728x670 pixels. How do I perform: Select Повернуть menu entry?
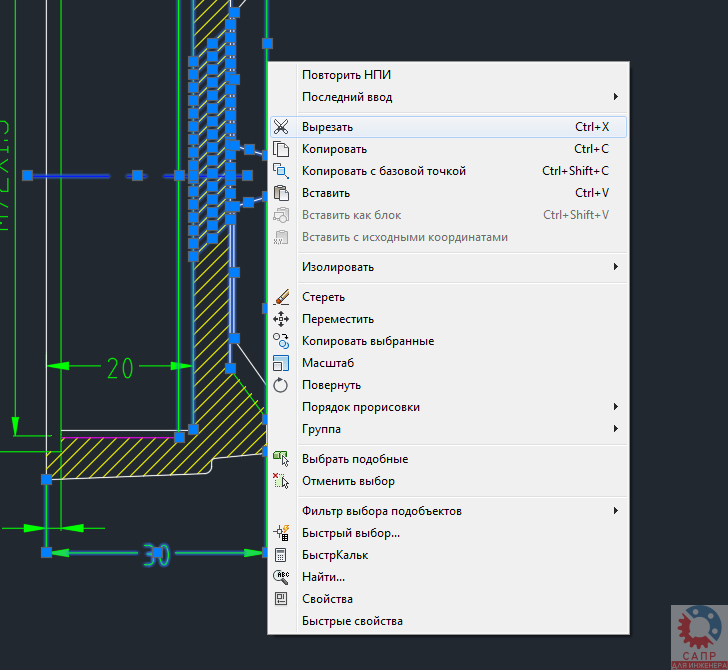448,385
